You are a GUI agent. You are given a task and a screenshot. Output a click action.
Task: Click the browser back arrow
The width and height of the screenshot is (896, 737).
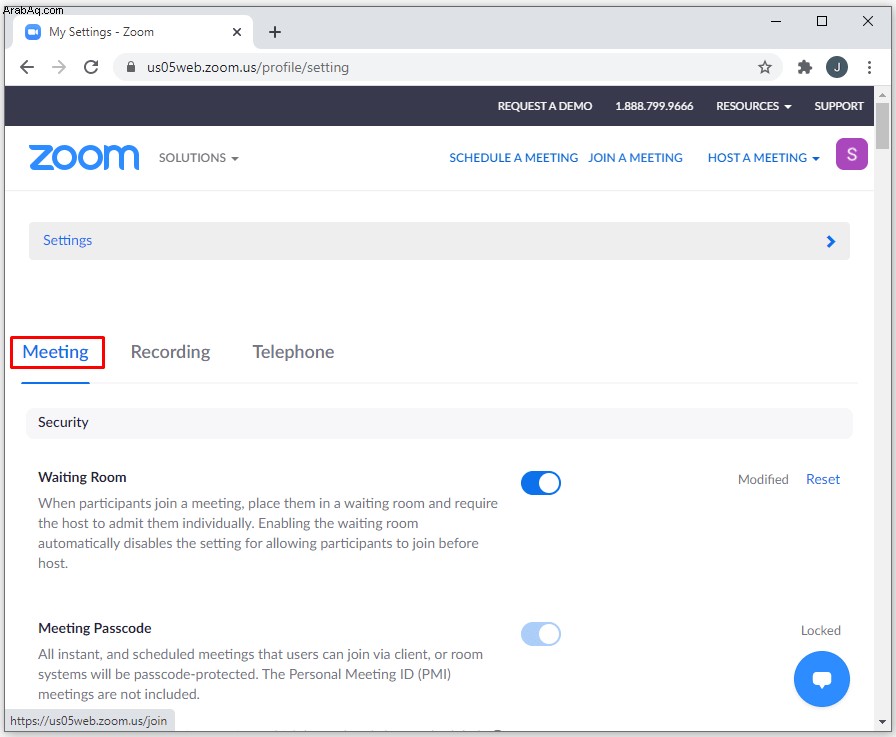[x=27, y=67]
